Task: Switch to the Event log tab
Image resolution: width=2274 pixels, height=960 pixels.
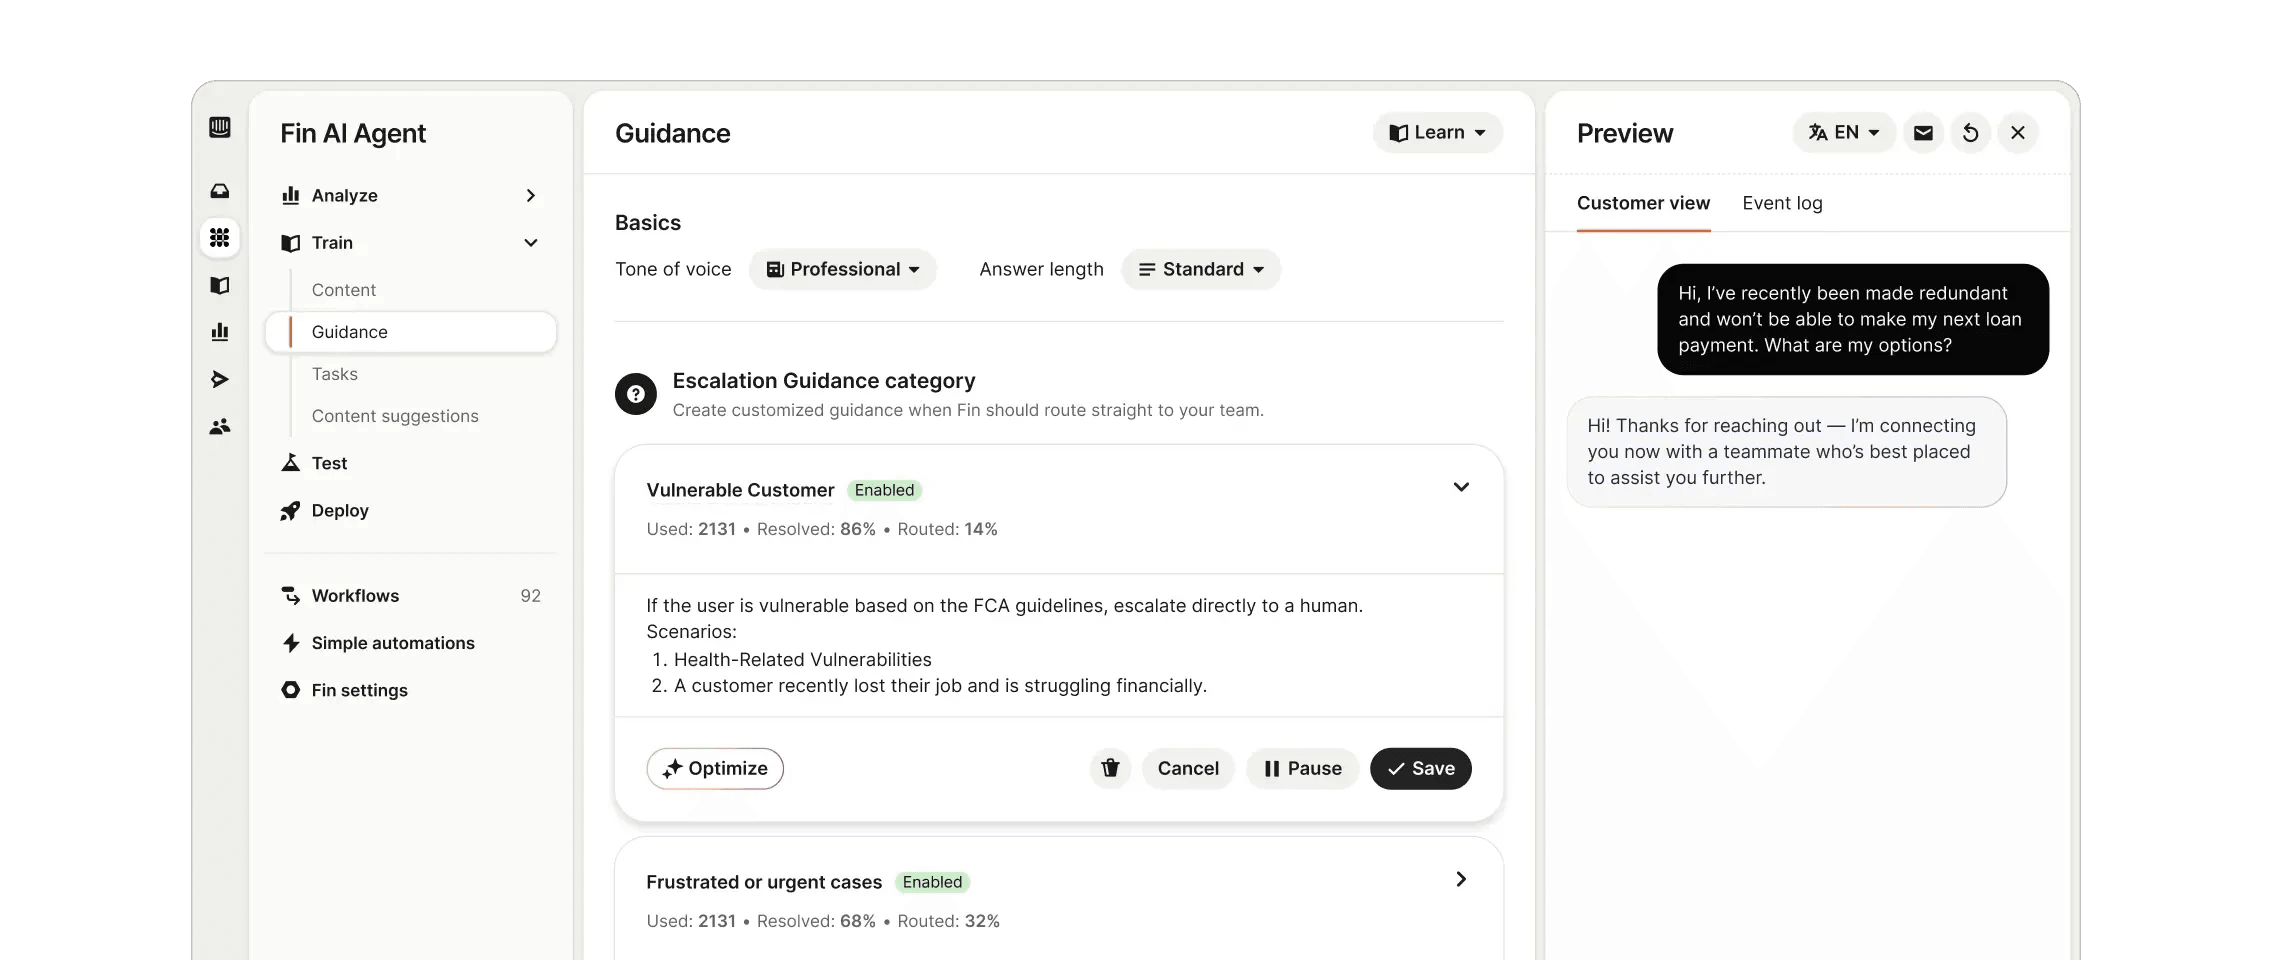Action: pyautogui.click(x=1782, y=203)
